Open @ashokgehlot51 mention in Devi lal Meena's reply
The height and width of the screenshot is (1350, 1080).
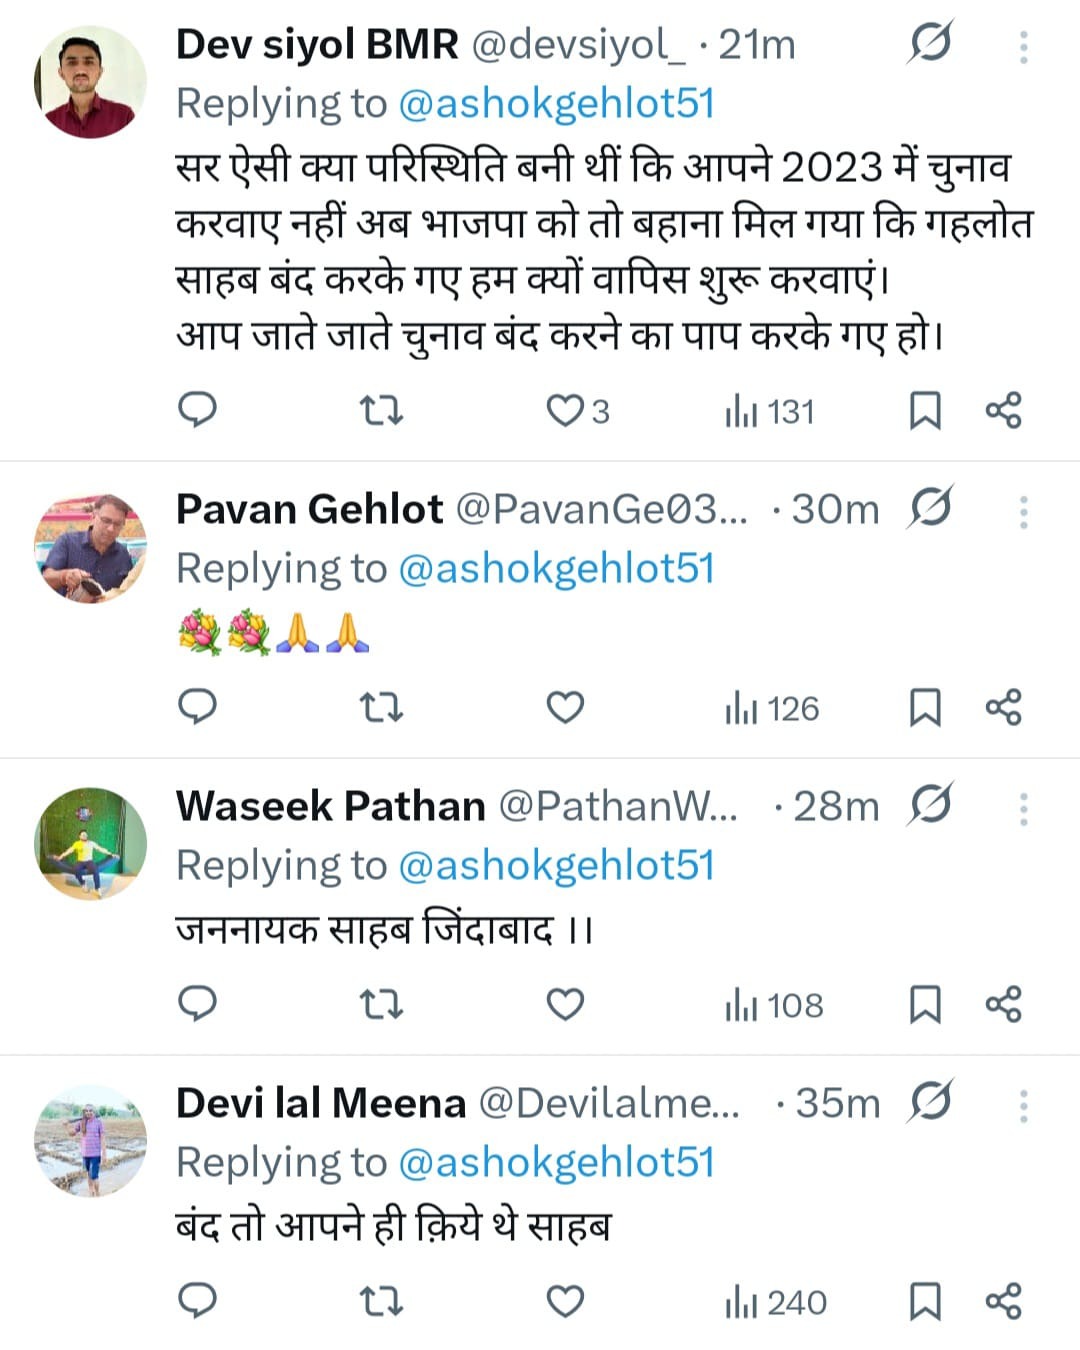click(x=556, y=1162)
